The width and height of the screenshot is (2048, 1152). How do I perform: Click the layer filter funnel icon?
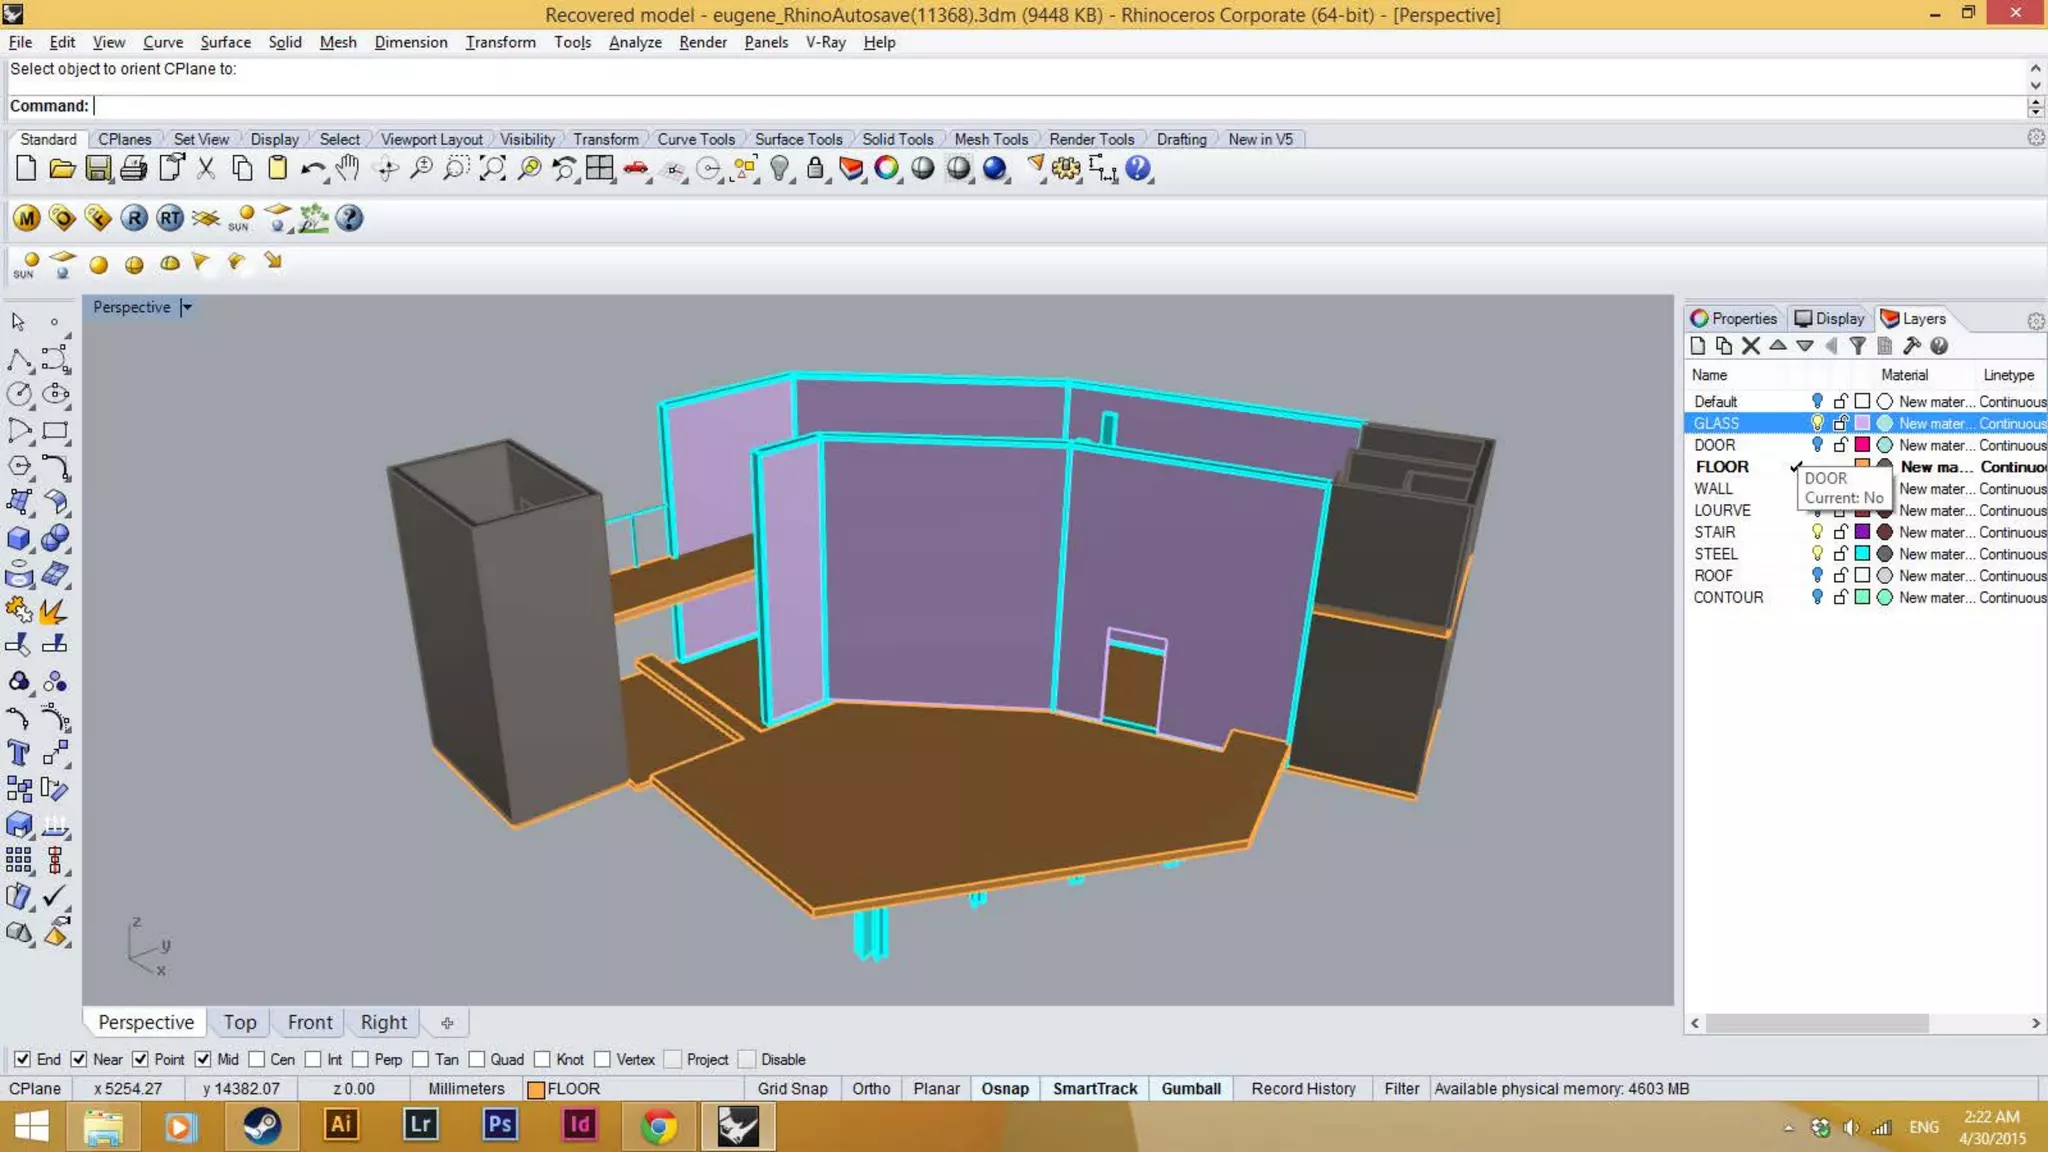click(x=1857, y=346)
